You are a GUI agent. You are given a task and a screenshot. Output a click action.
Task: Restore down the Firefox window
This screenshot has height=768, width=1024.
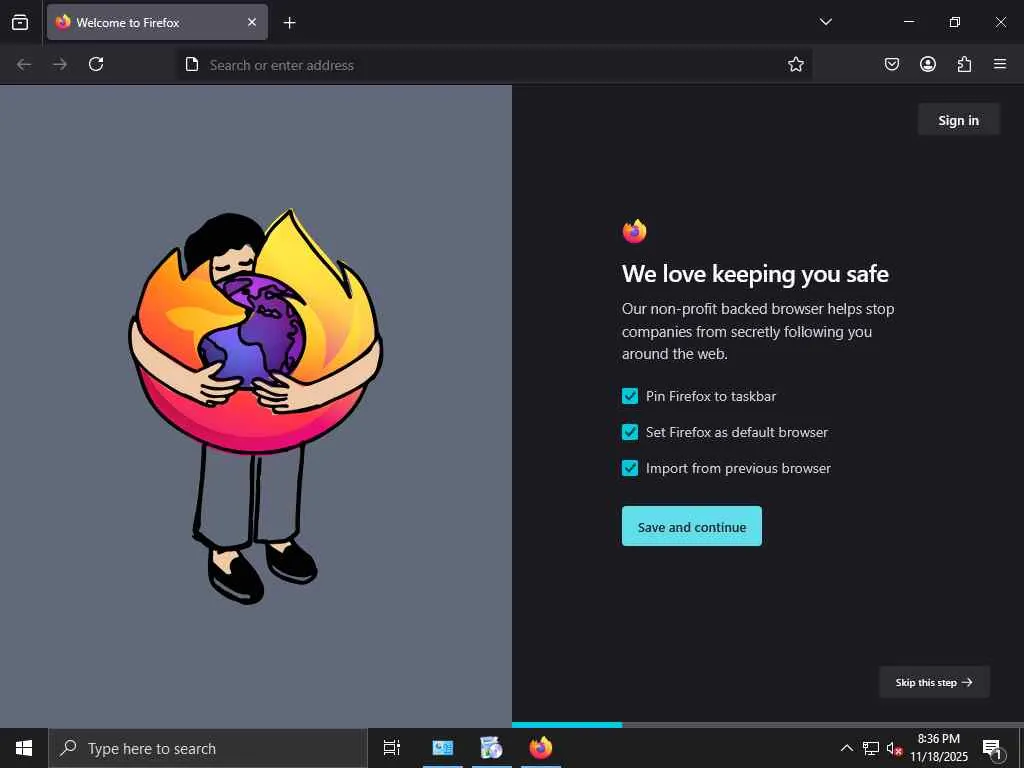tap(954, 22)
